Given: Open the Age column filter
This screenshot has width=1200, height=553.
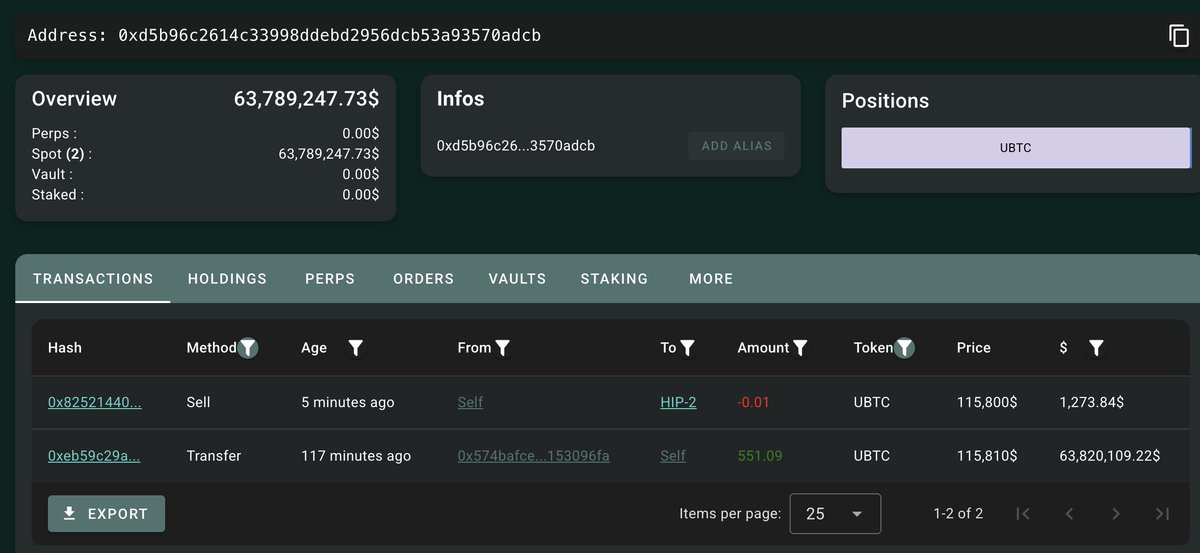Looking at the screenshot, I should [x=355, y=348].
